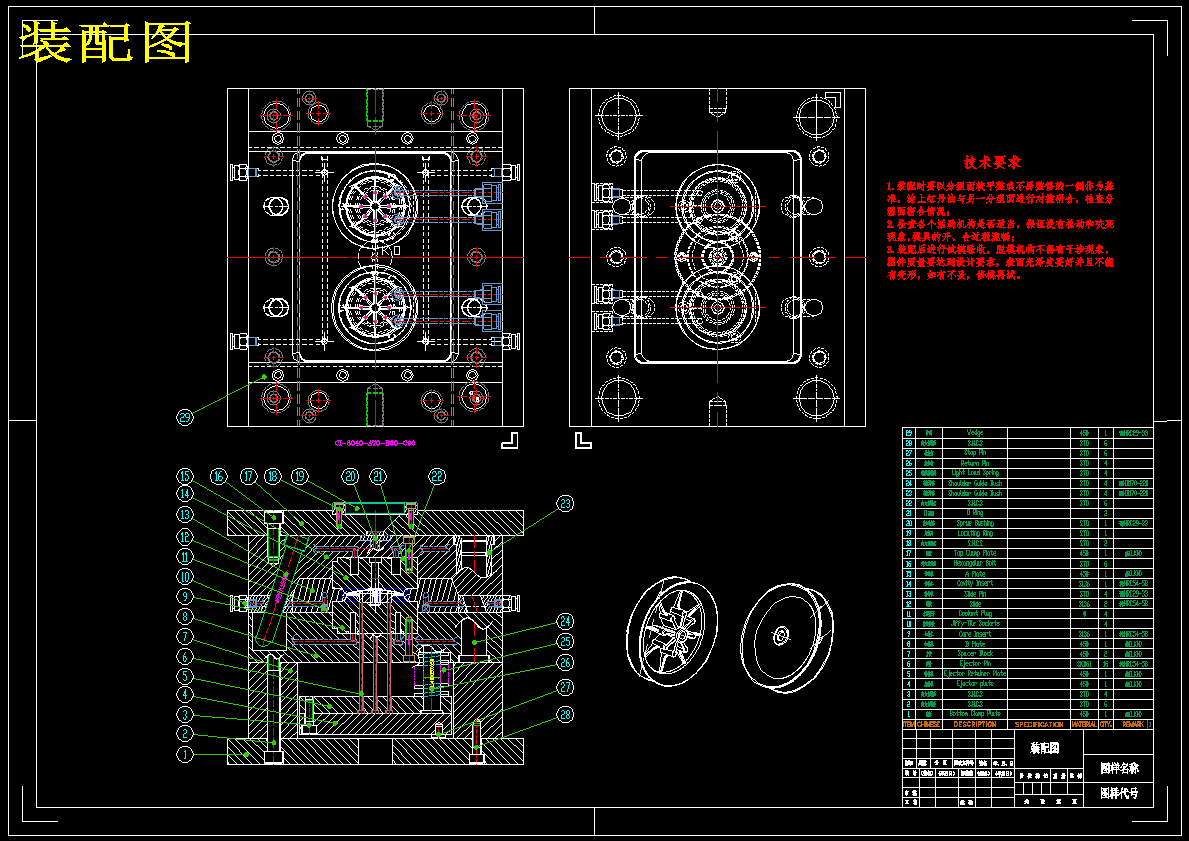Select balloon callout 1 on section view
Image resolution: width=1189 pixels, height=841 pixels.
coord(185,754)
